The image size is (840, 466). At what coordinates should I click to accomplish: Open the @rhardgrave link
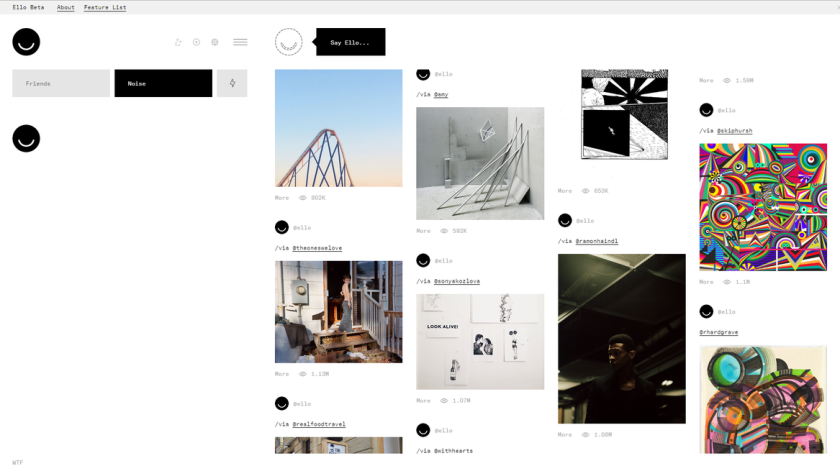719,332
